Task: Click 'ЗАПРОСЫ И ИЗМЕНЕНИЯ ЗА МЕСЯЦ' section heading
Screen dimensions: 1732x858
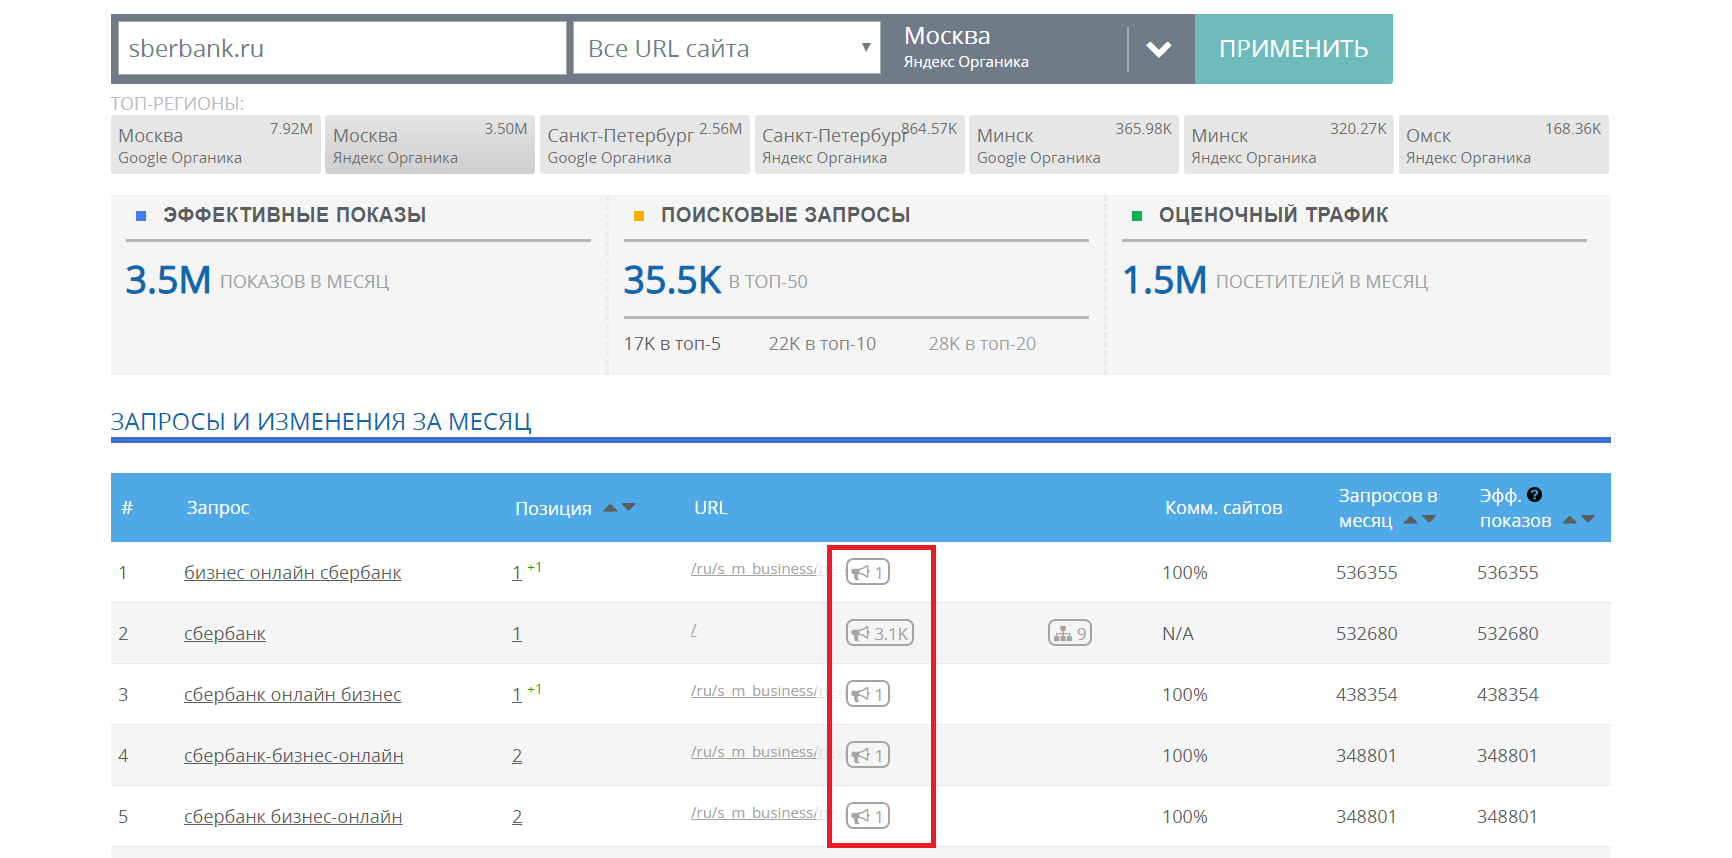Action: pyautogui.click(x=321, y=422)
